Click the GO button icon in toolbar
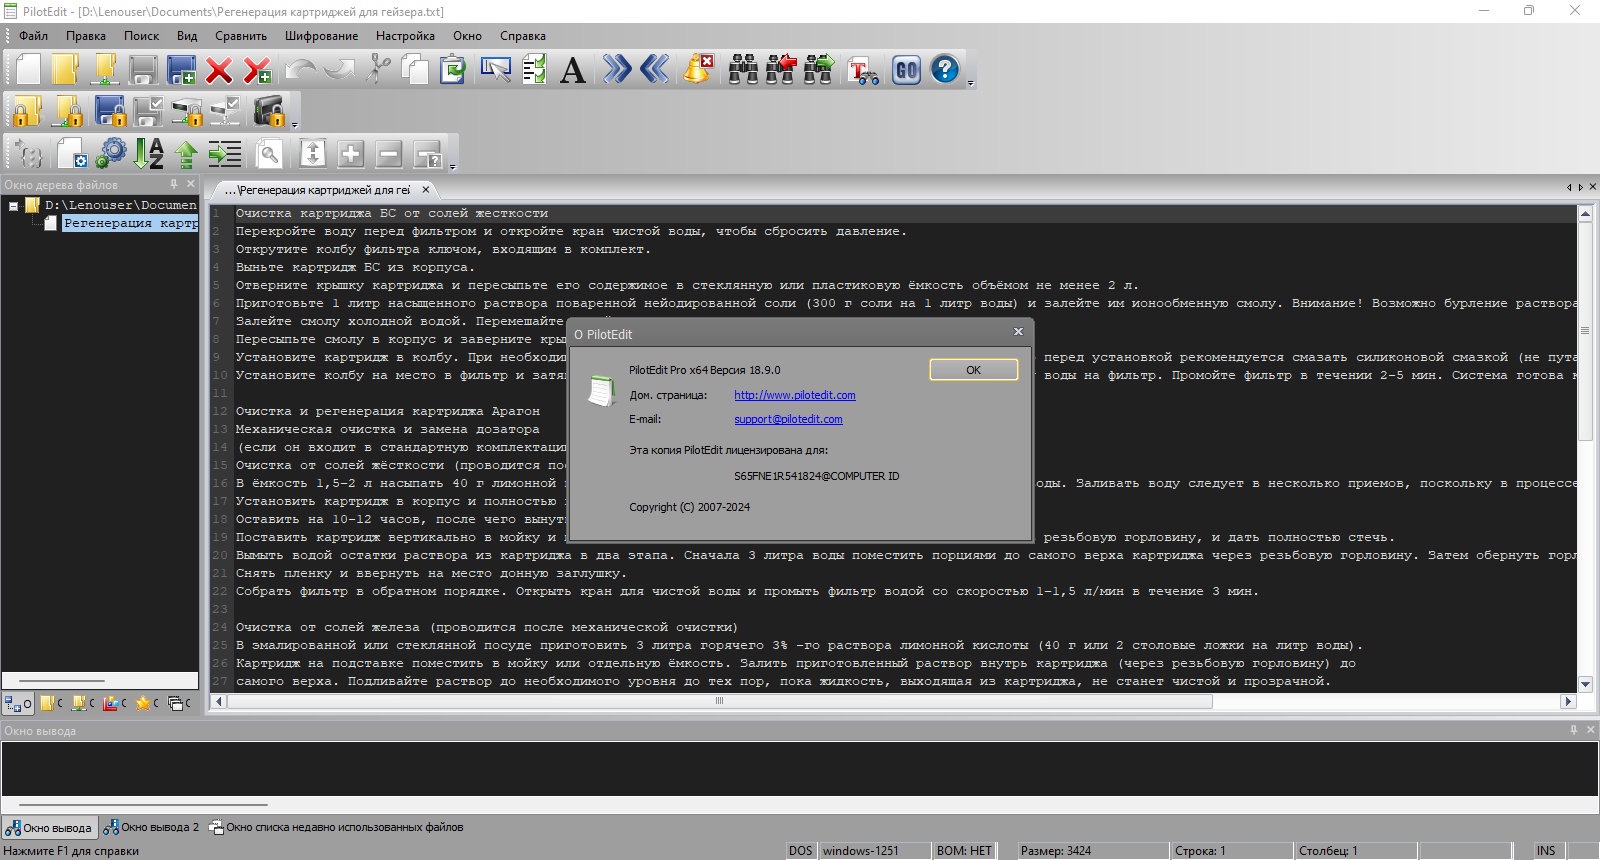Image resolution: width=1600 pixels, height=860 pixels. point(906,70)
